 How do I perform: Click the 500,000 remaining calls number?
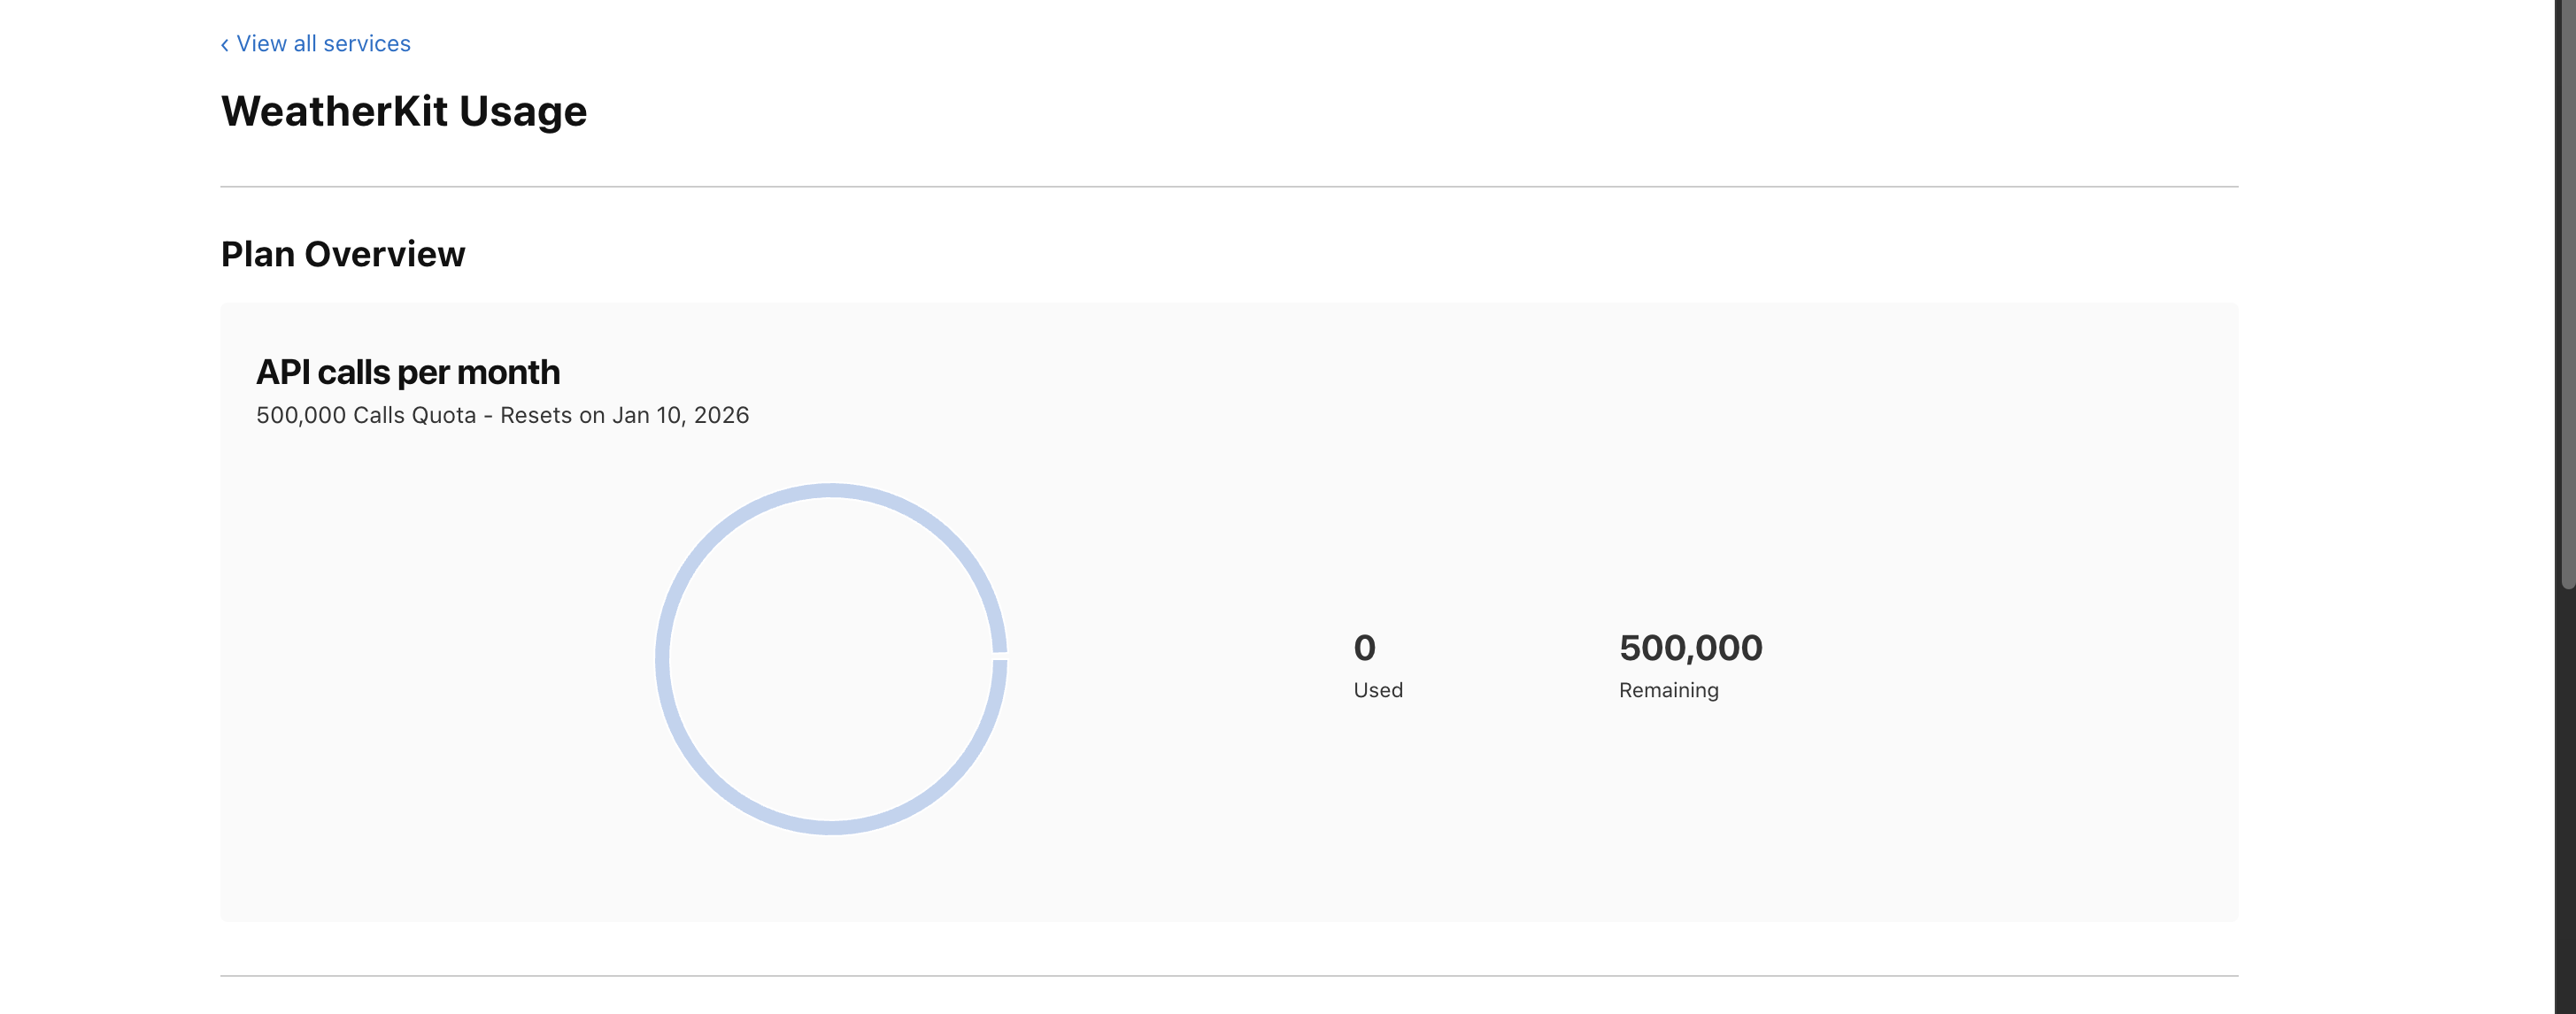(1690, 648)
